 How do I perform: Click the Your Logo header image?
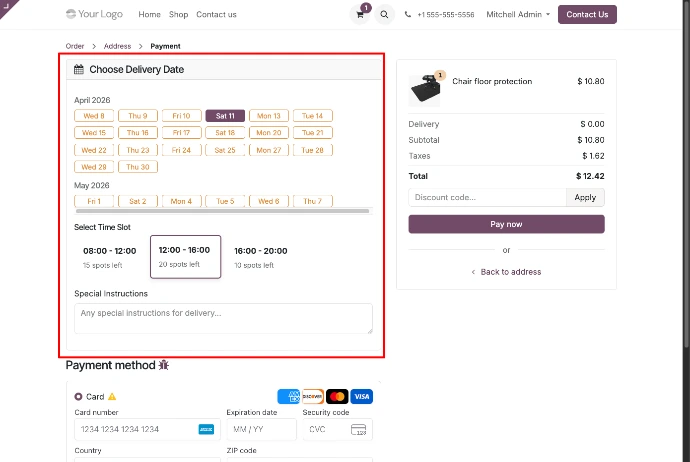click(x=93, y=15)
